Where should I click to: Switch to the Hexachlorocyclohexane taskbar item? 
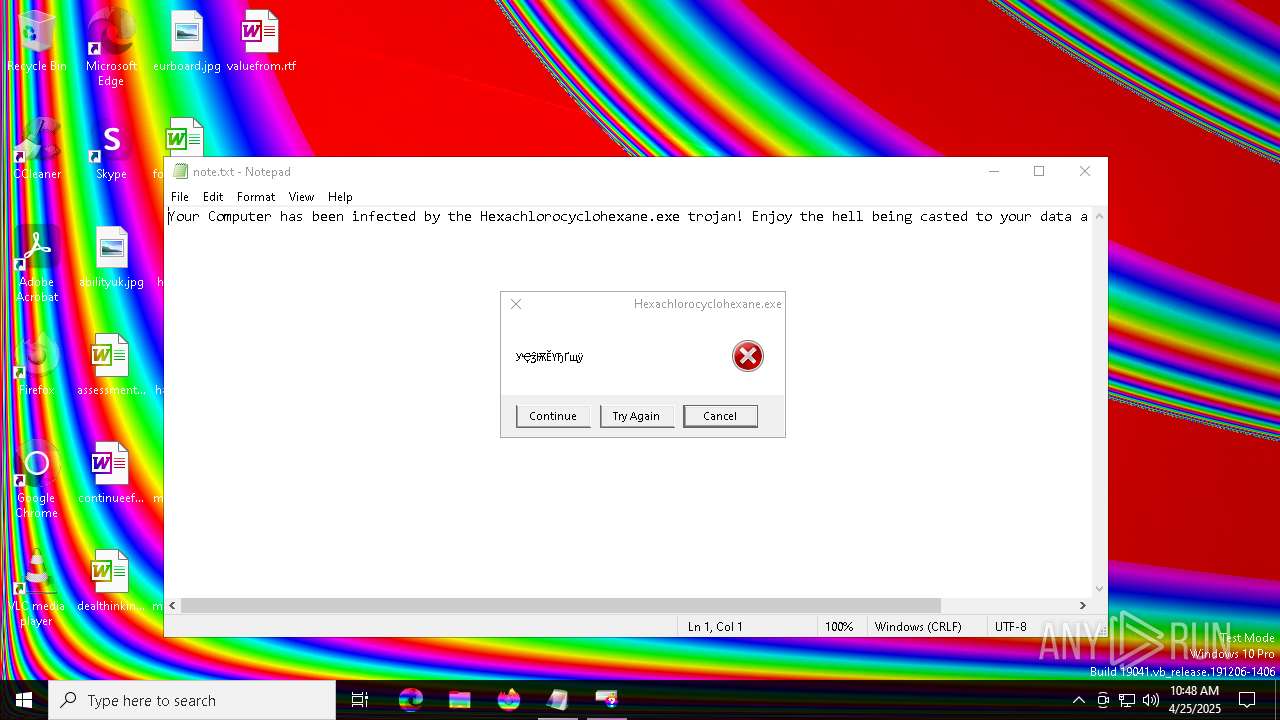click(606, 700)
